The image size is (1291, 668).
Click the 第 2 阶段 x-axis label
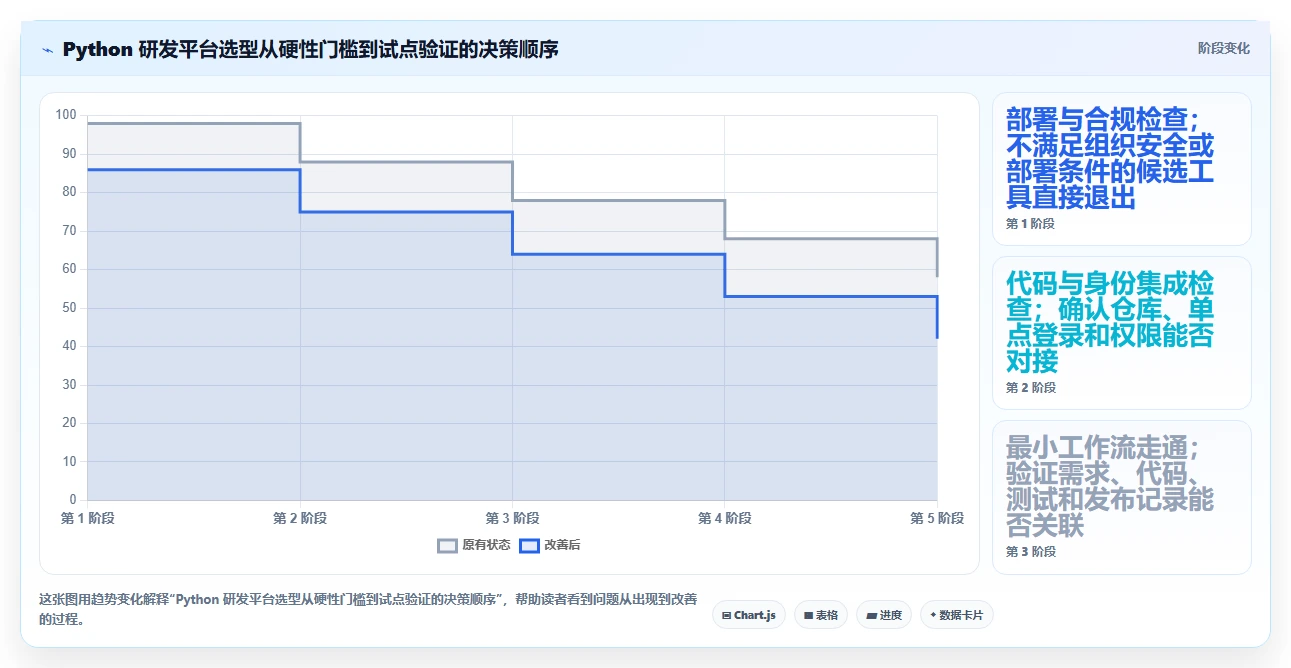point(300,518)
